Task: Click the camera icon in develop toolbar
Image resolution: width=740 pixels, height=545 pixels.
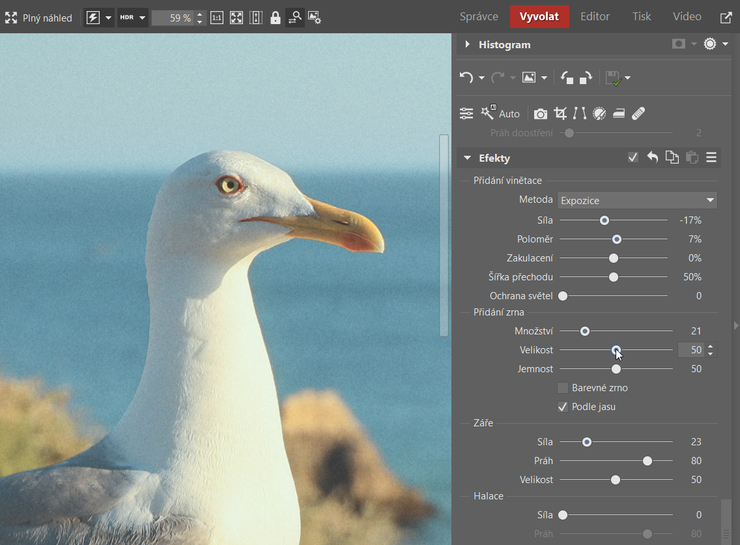Action: [x=540, y=114]
